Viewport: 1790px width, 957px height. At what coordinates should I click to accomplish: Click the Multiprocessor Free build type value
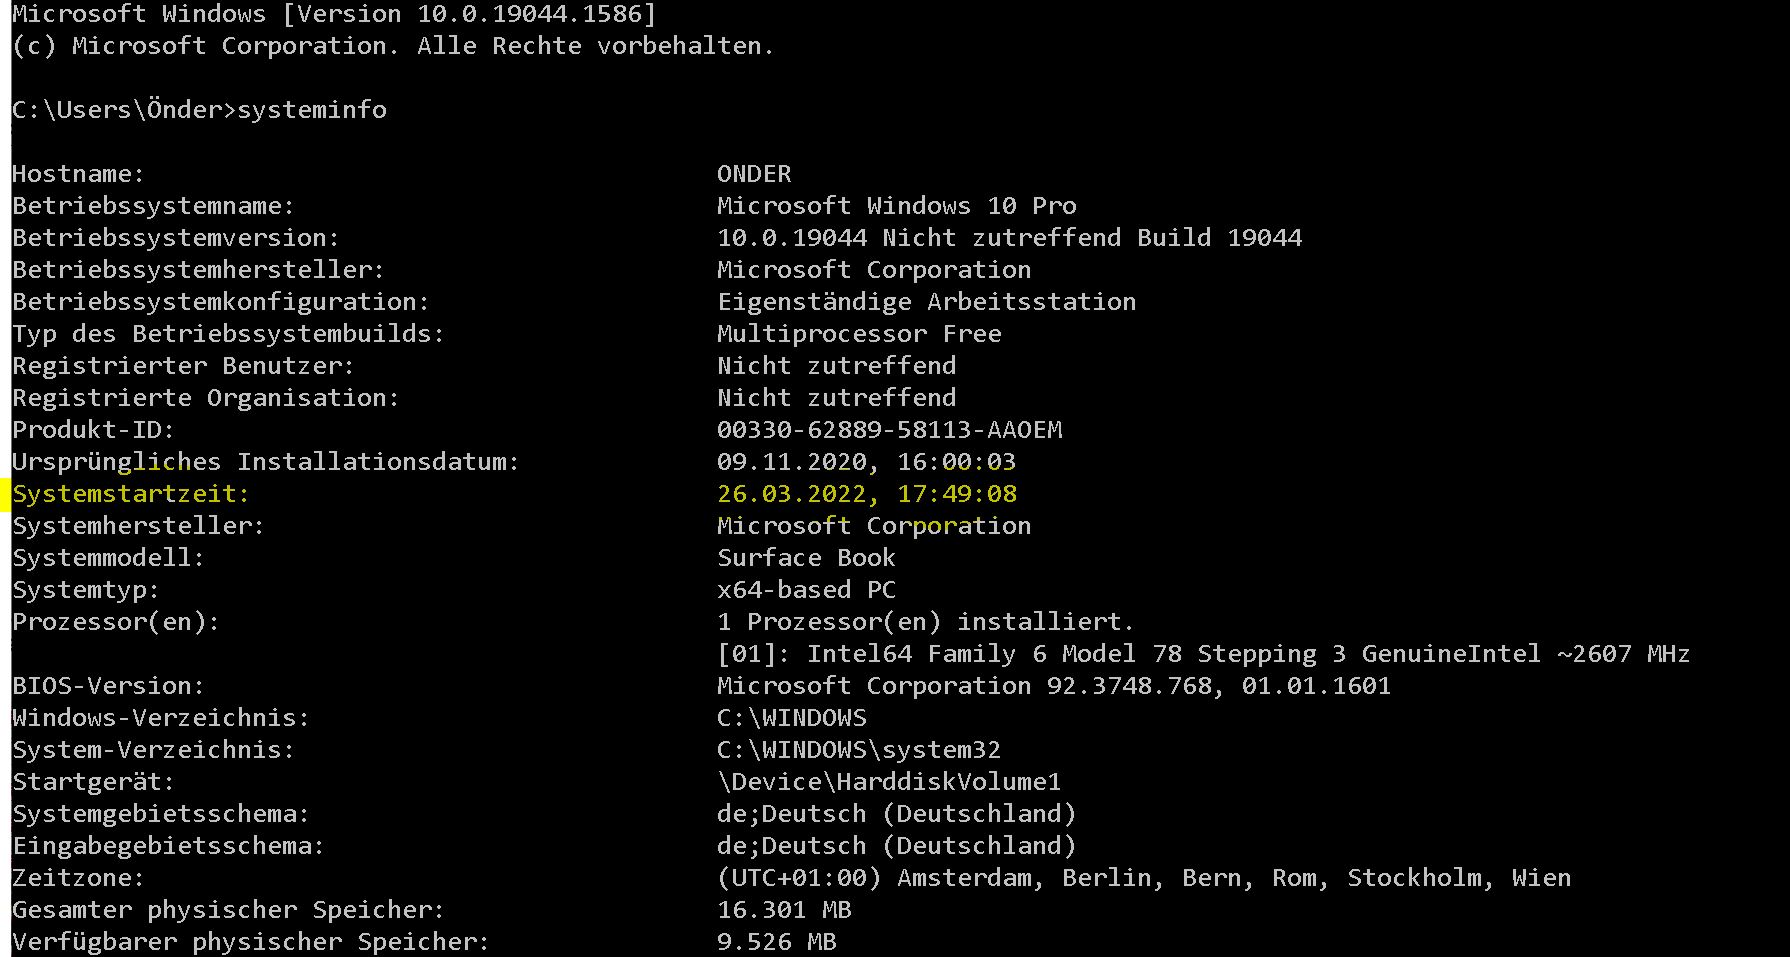pos(859,334)
